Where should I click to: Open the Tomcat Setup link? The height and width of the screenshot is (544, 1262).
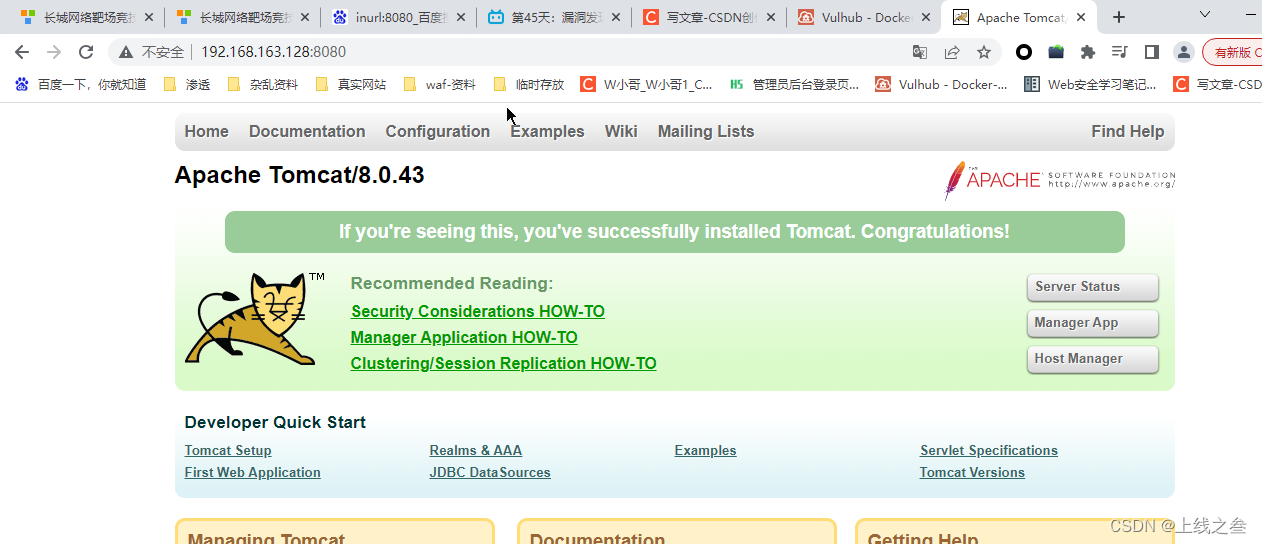pyautogui.click(x=228, y=450)
